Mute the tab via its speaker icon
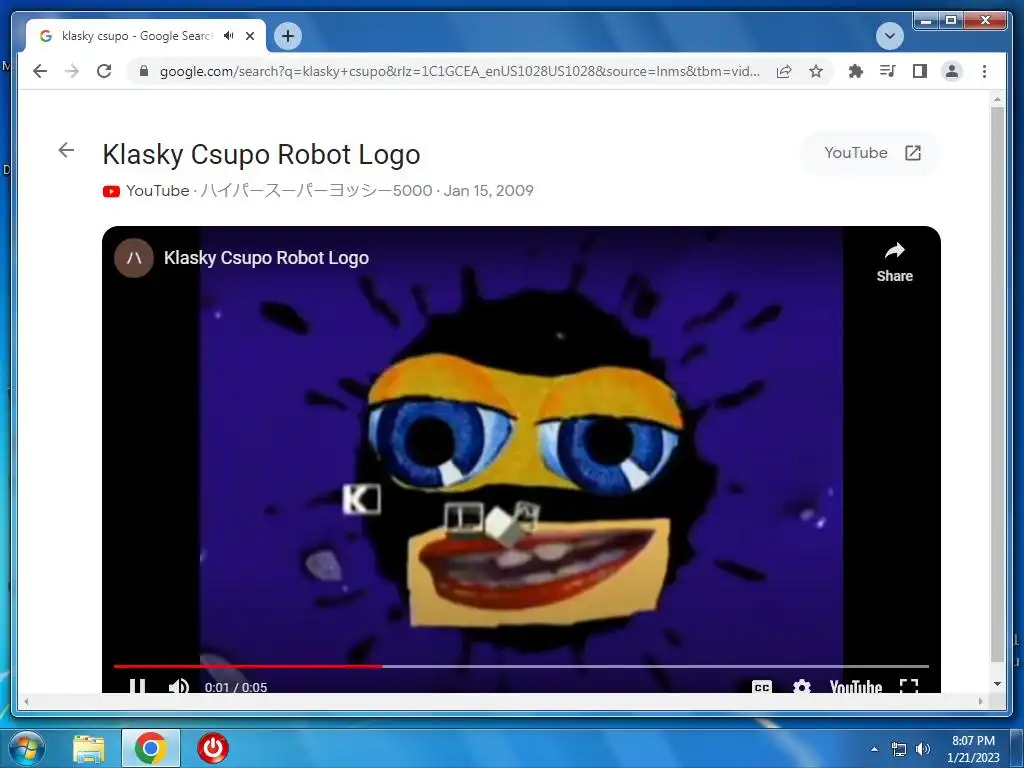 pos(228,36)
